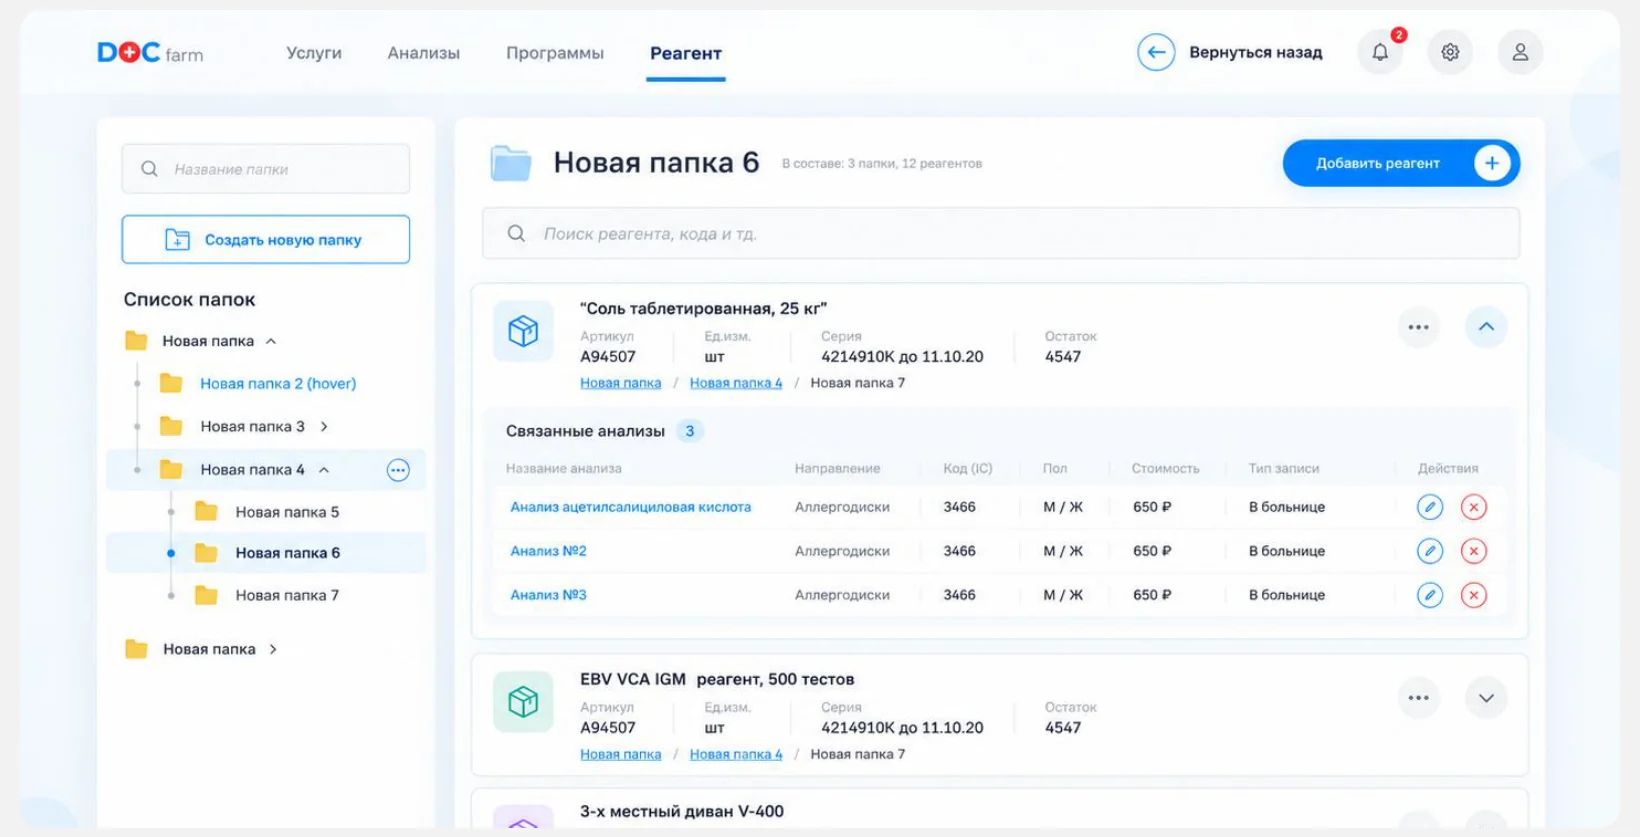Expand the bottom Новая папка chevron
This screenshot has width=1640, height=837.
tap(273, 649)
